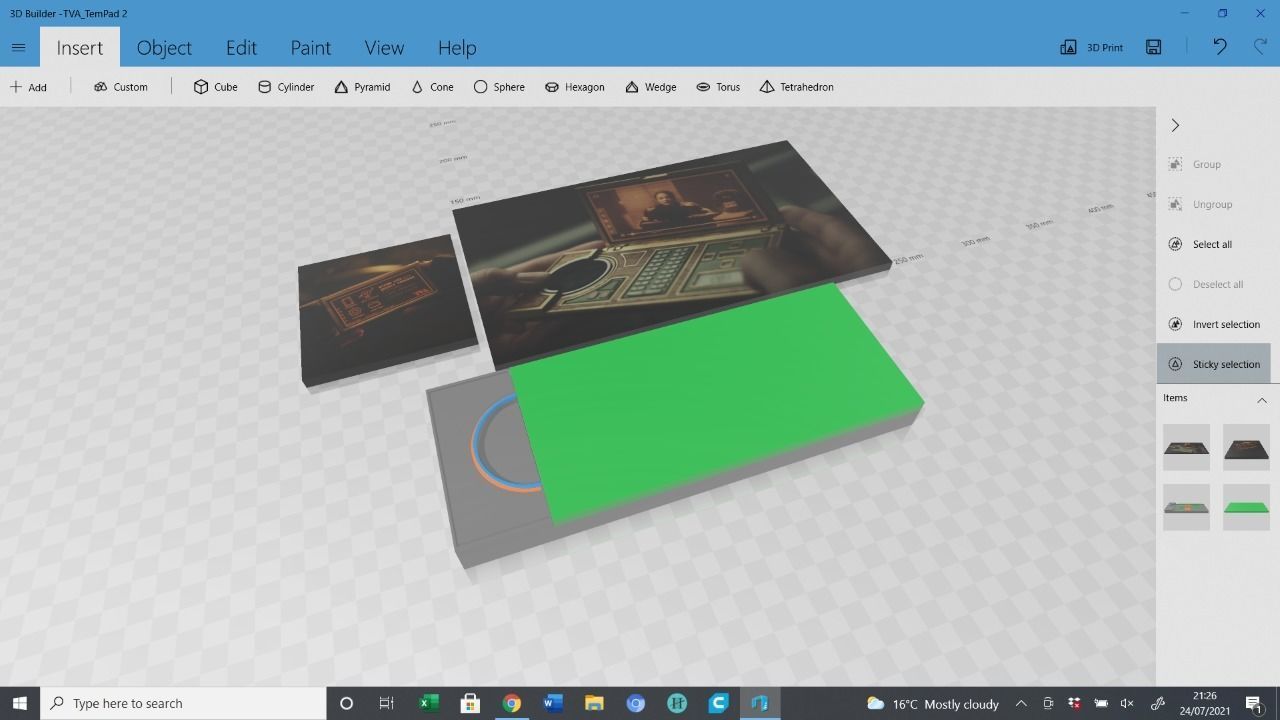Switch to the Paint tab
The image size is (1280, 720).
pos(311,47)
